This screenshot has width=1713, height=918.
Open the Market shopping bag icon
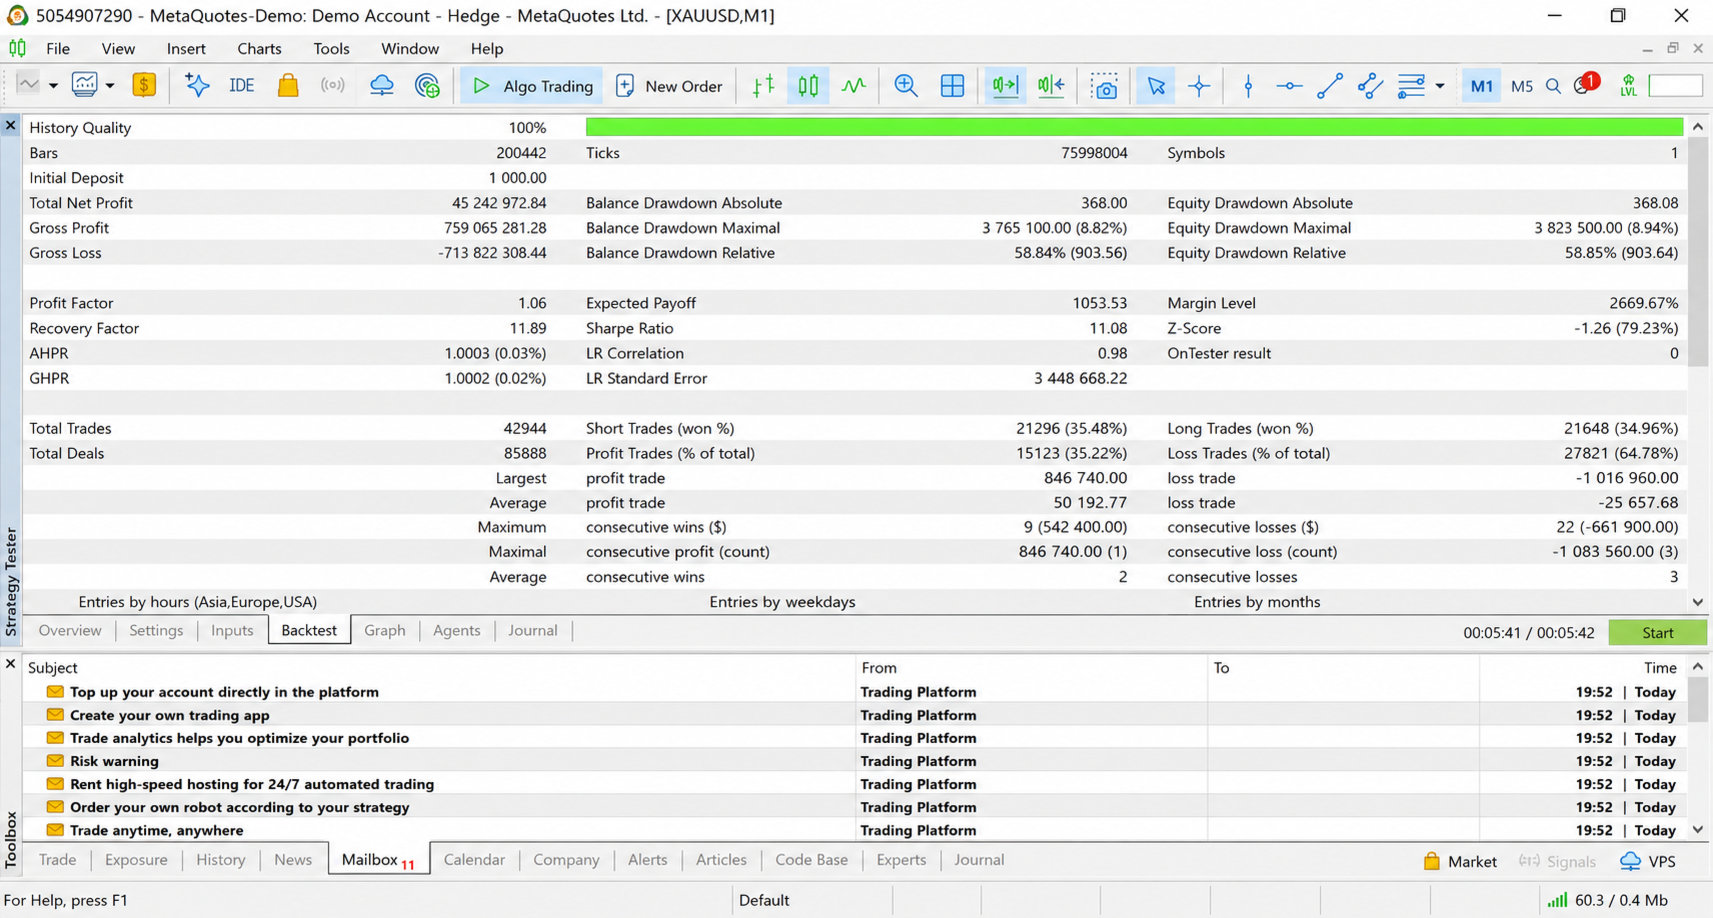point(288,86)
